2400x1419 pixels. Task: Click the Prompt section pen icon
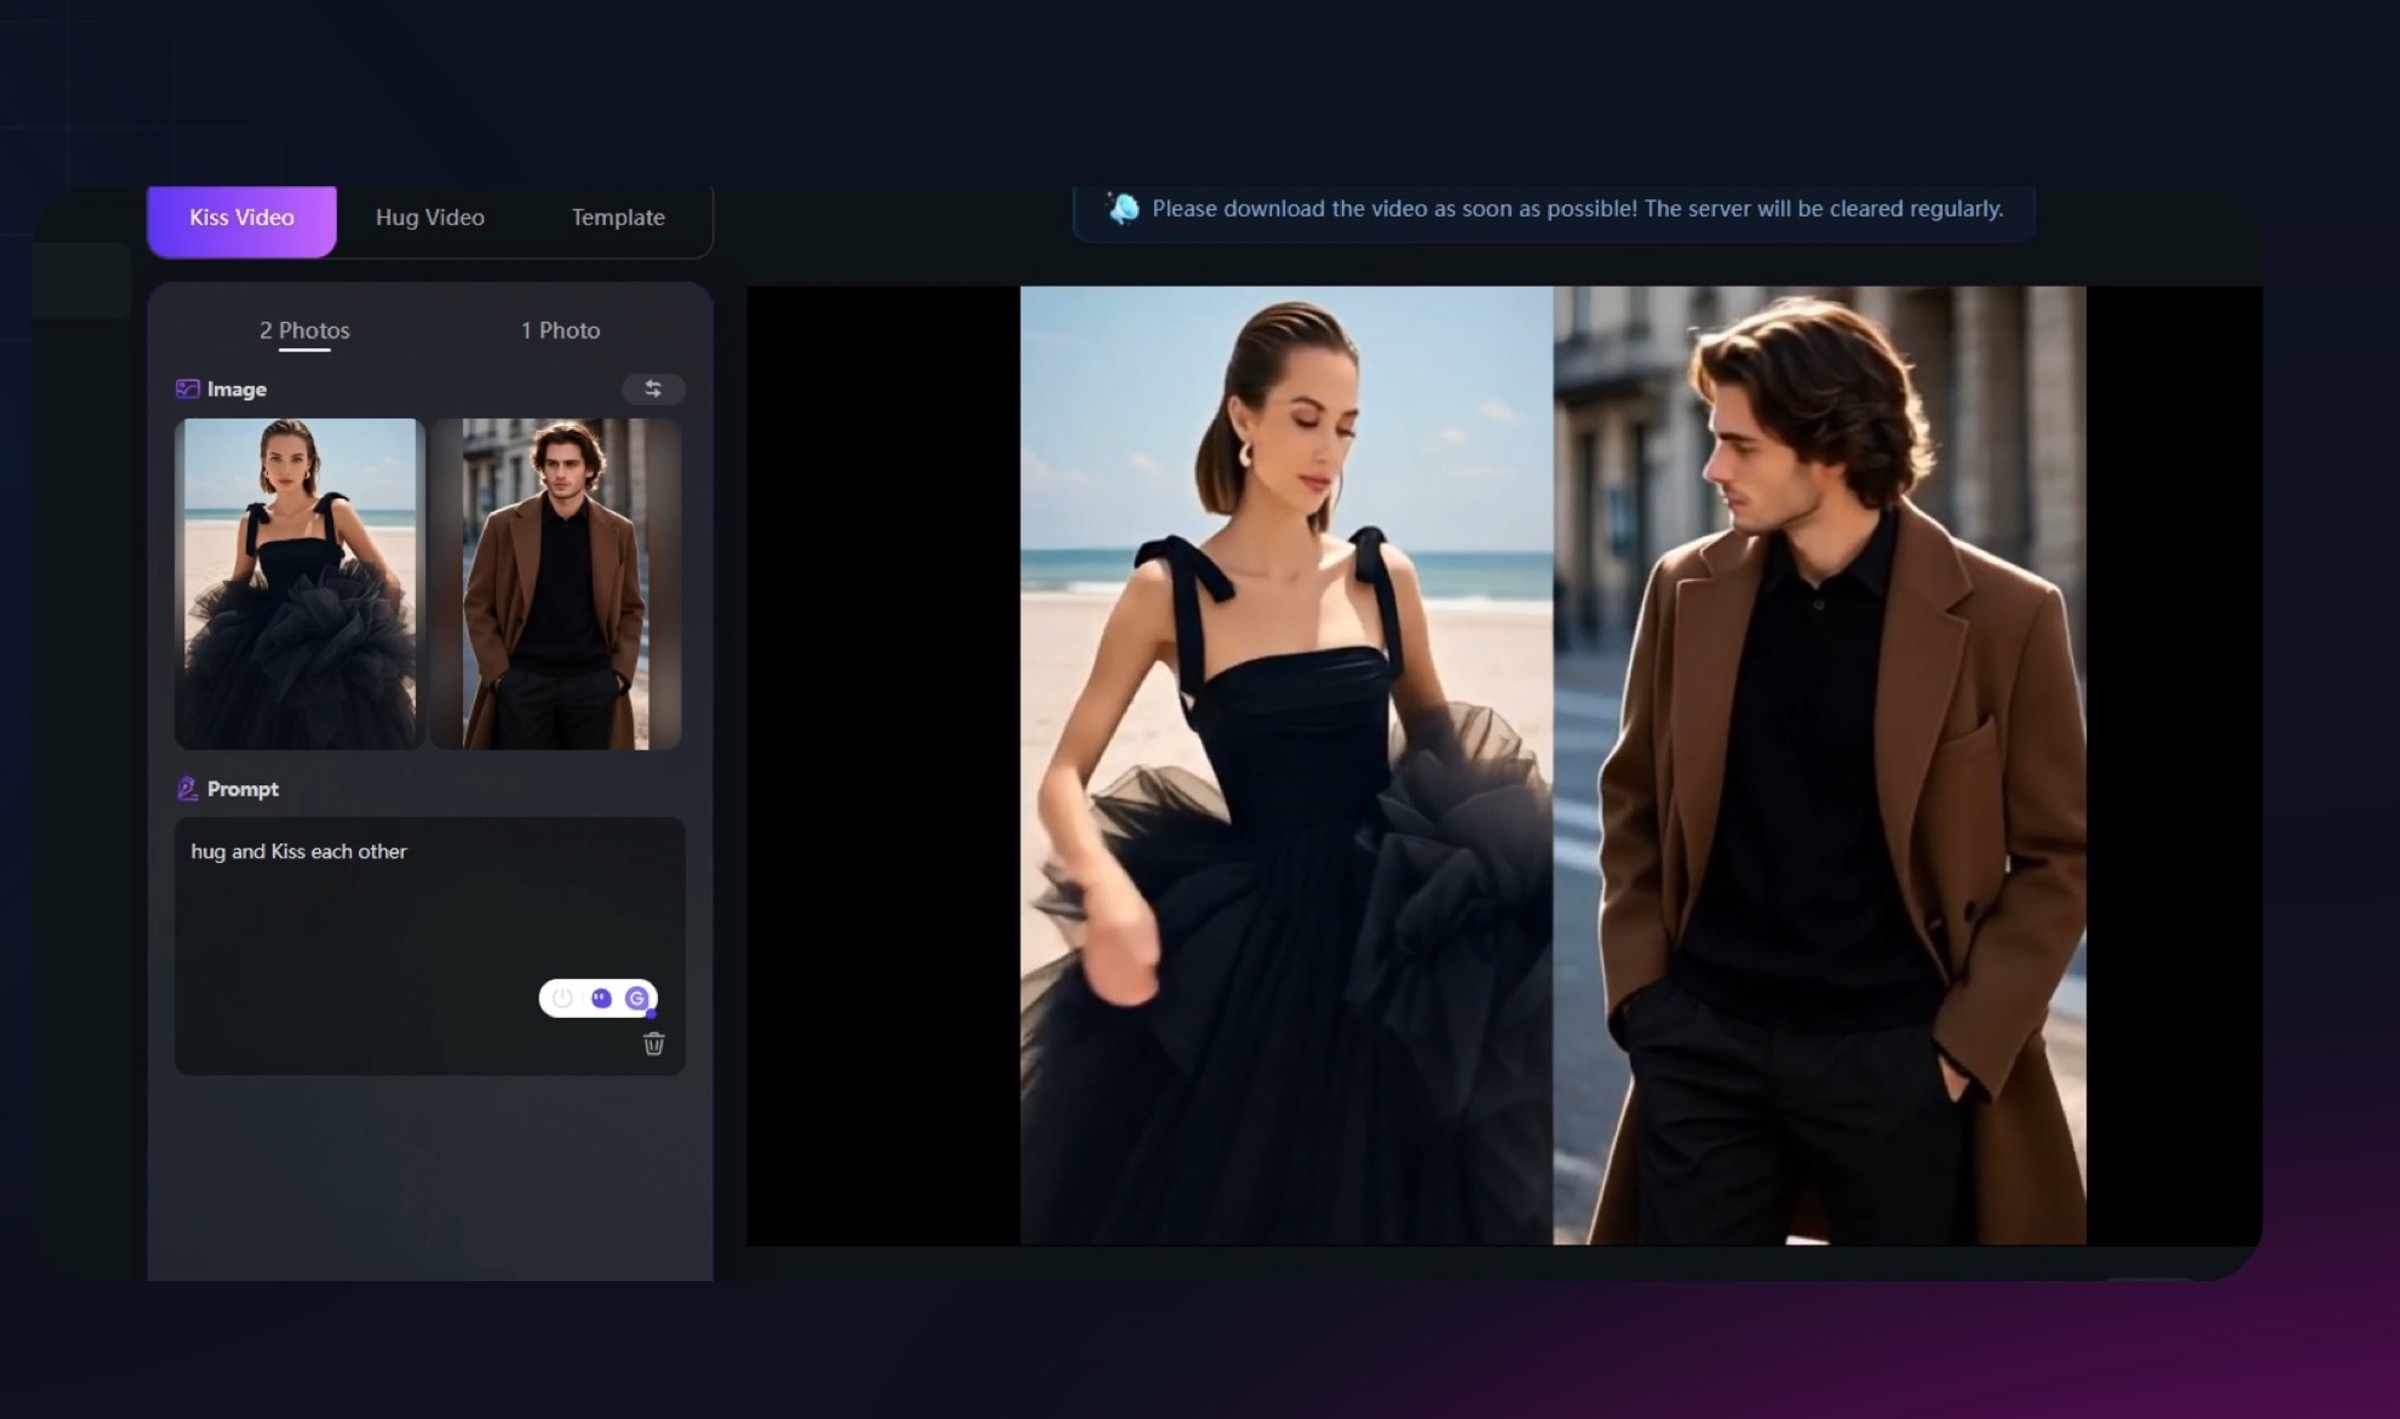[x=187, y=789]
